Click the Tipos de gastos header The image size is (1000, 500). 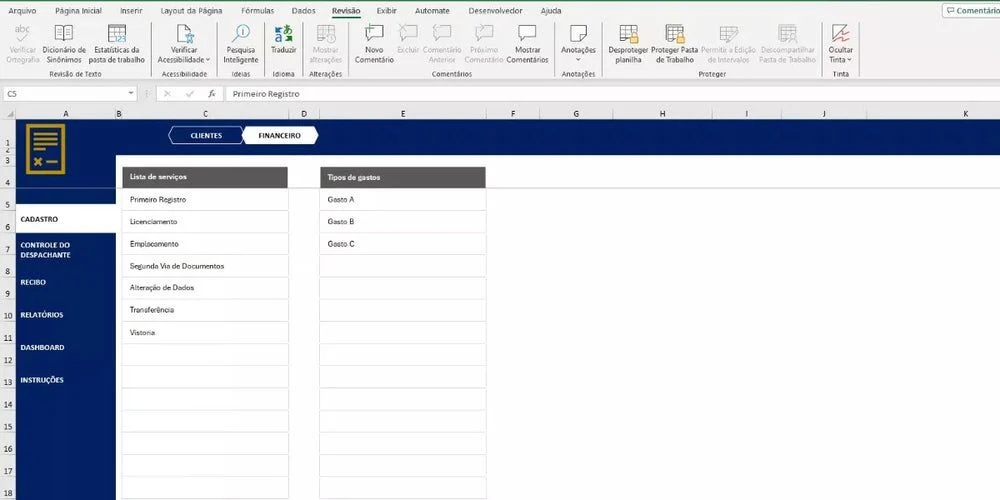[403, 177]
